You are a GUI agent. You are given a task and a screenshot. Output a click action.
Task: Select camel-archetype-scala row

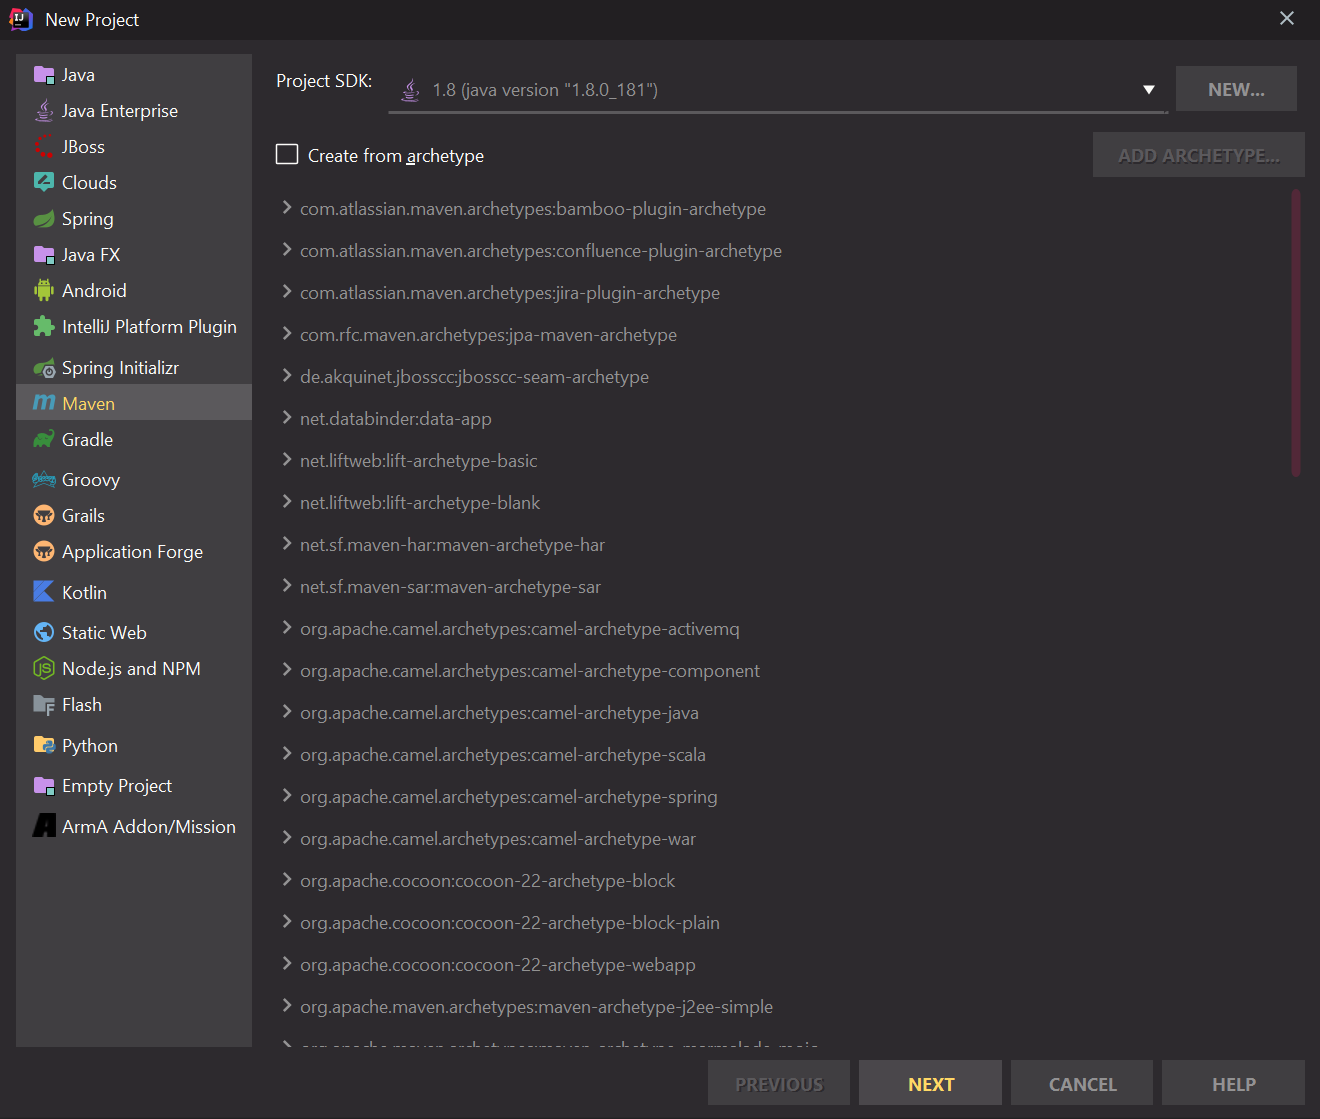(x=780, y=755)
